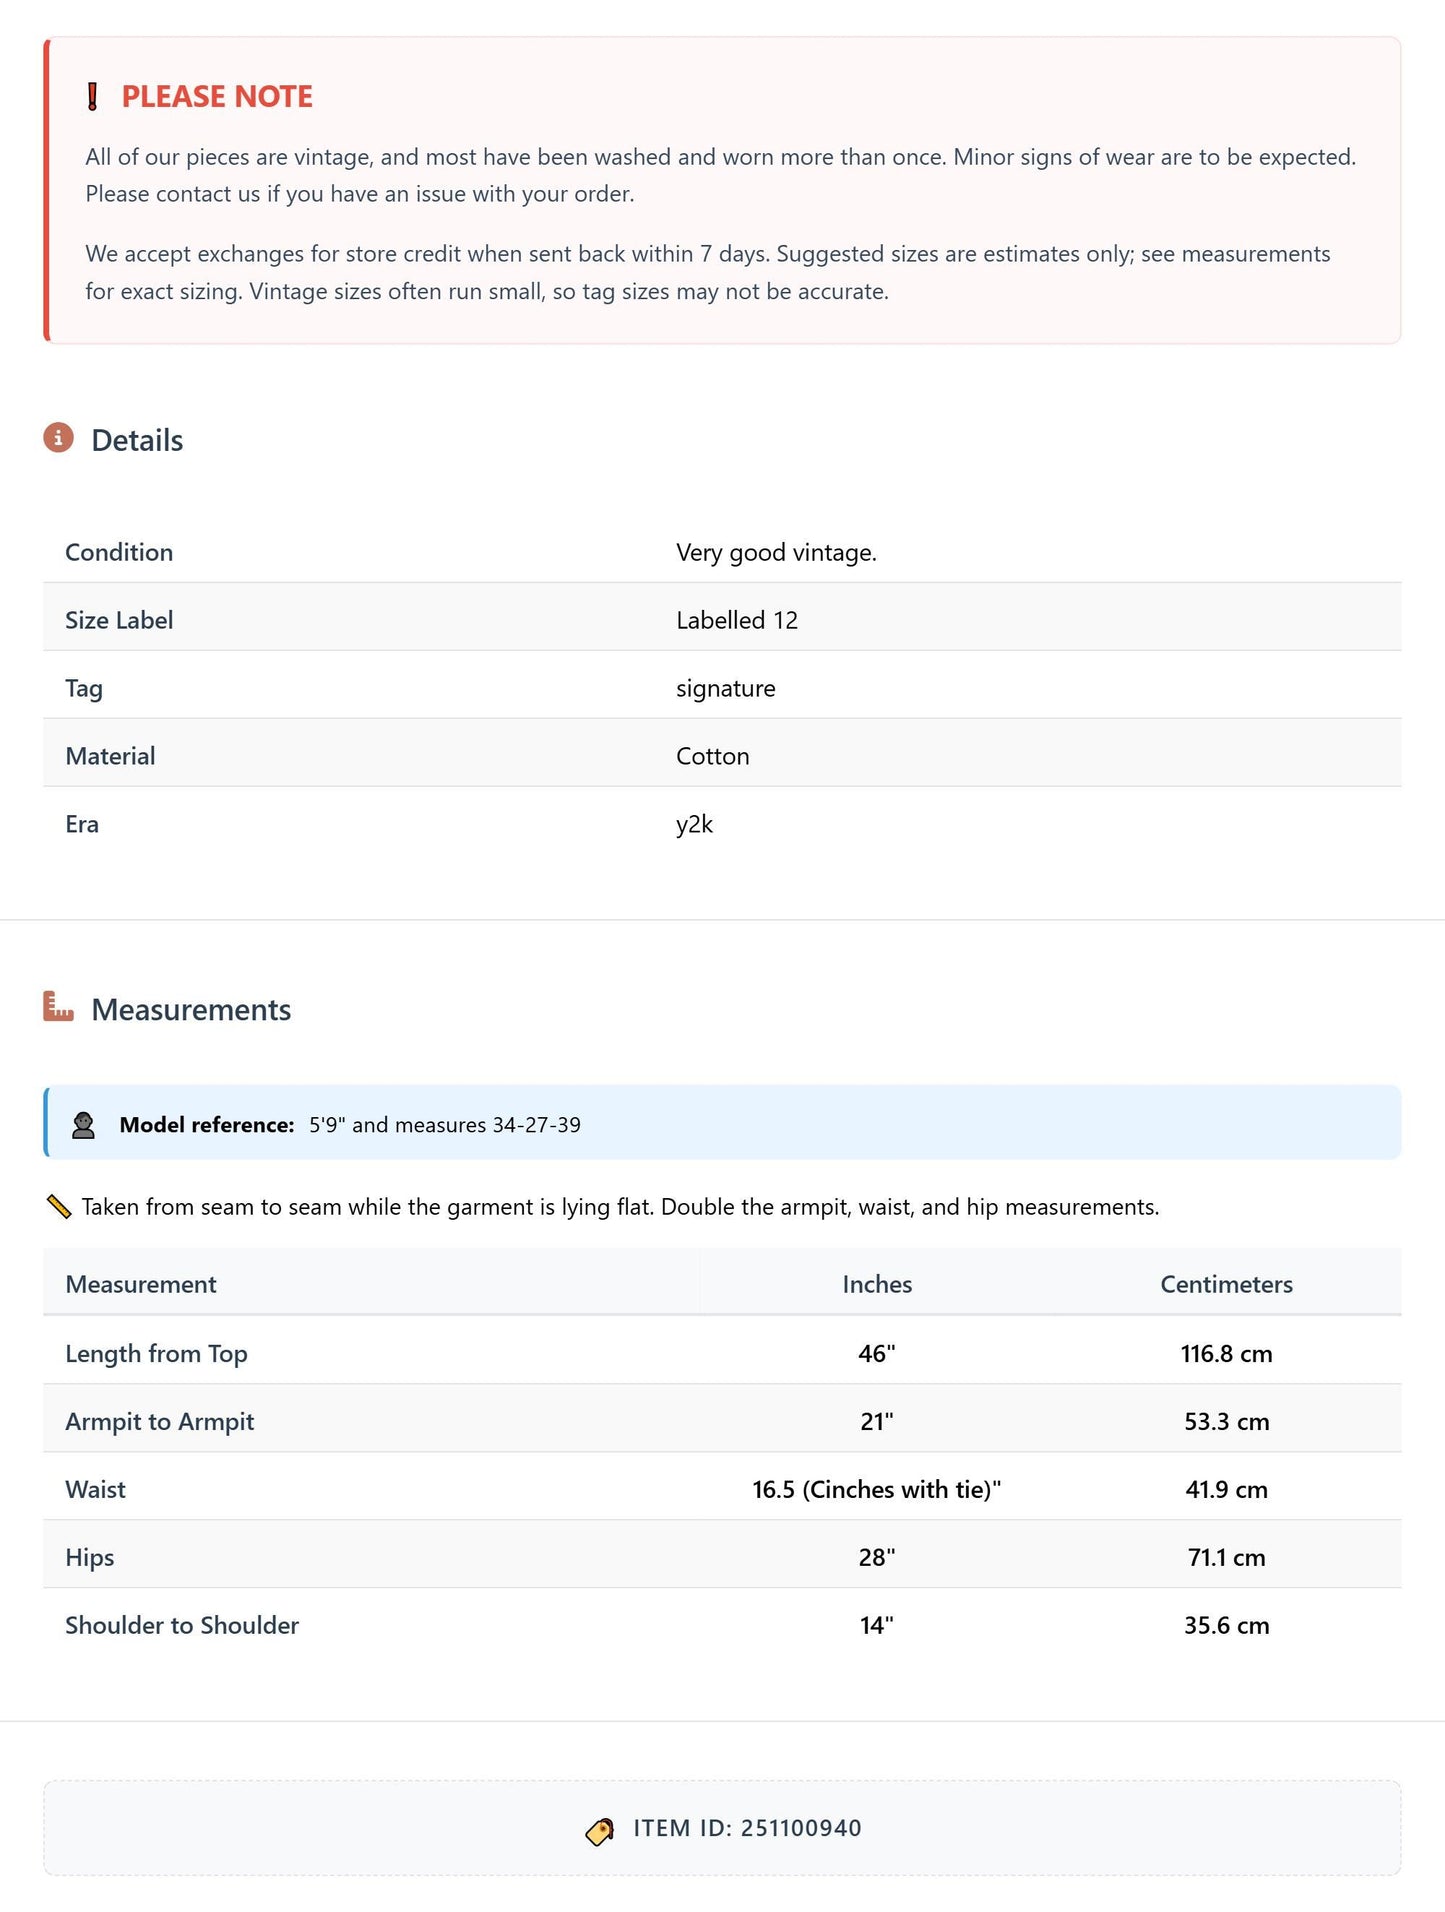1445x1912 pixels.
Task: Click the Armpit to Armpit row label
Action: tap(160, 1421)
